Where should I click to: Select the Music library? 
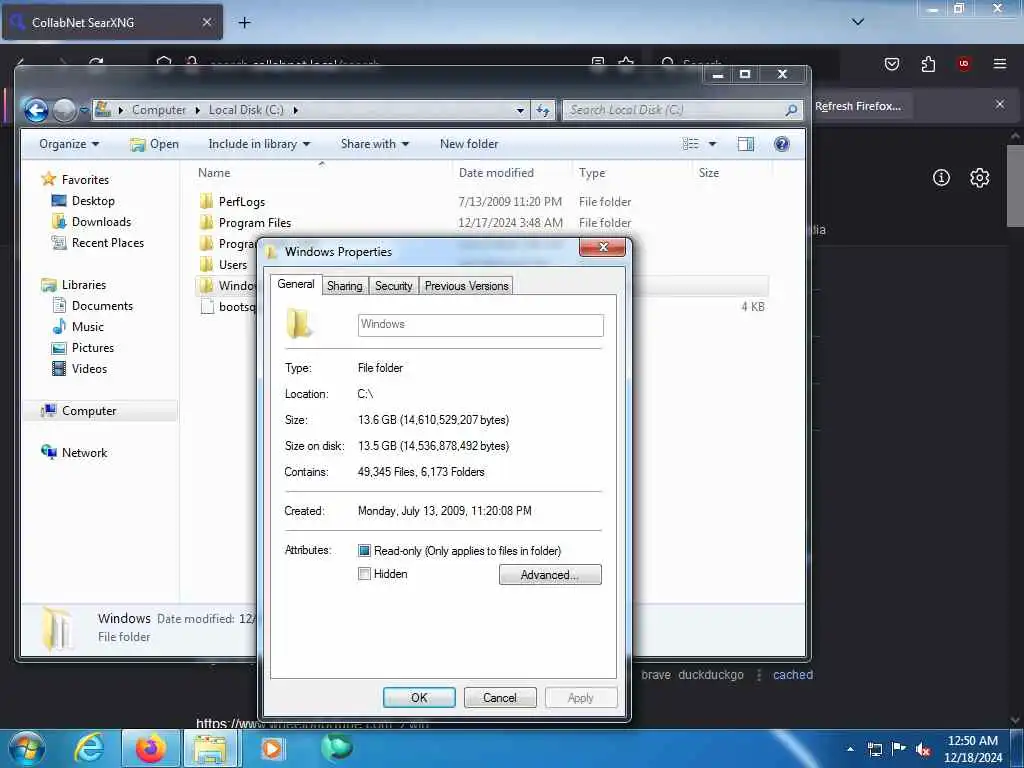pos(88,327)
